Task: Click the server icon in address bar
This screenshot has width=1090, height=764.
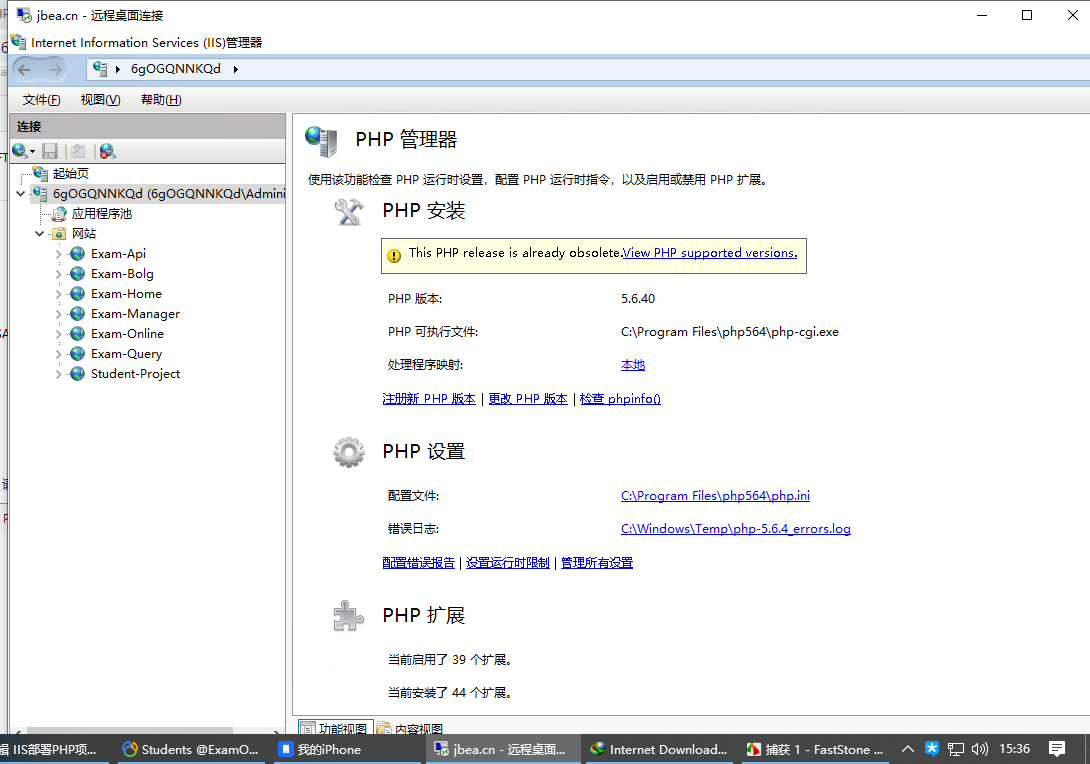Action: [x=100, y=69]
